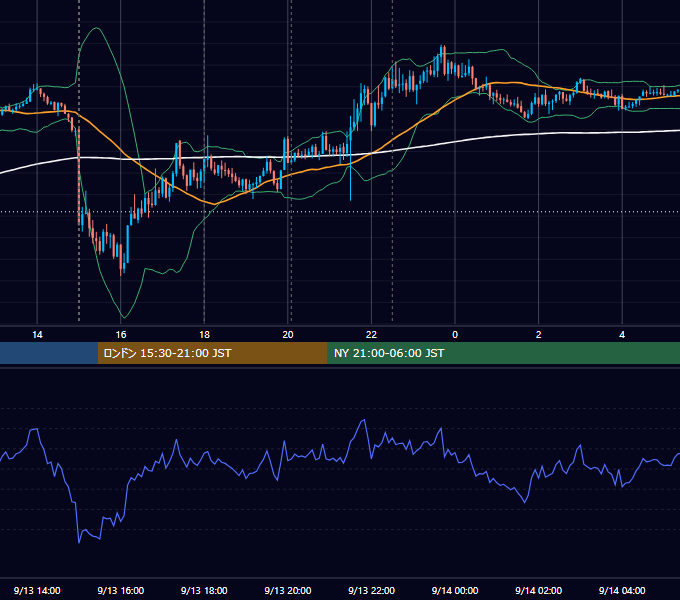Click the 9/13 22:00 indicator time label
The height and width of the screenshot is (600, 680).
coord(371,590)
